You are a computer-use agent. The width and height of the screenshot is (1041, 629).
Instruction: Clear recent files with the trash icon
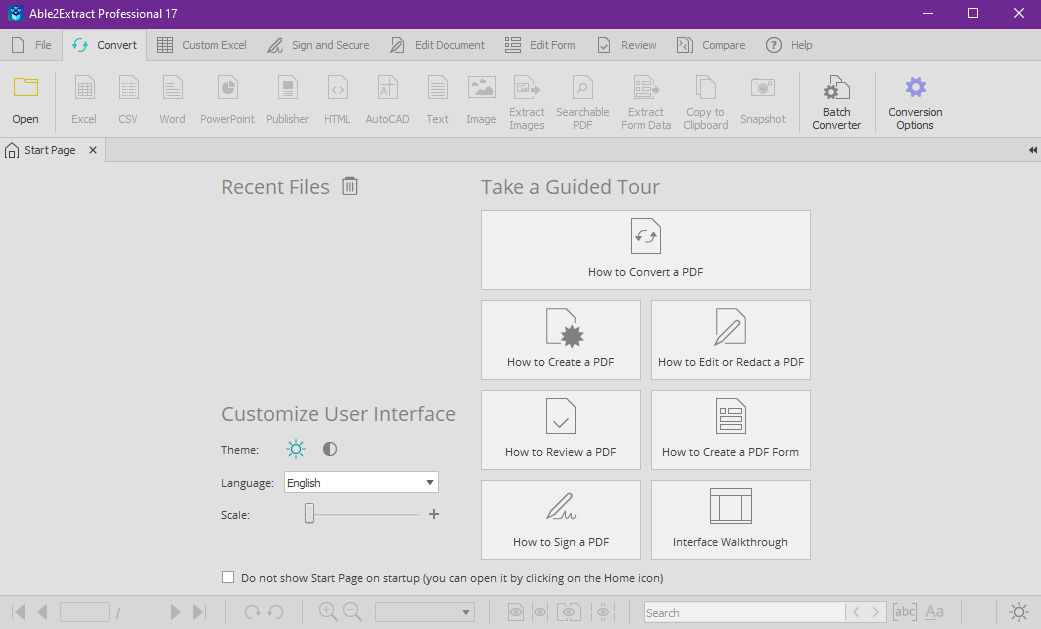(350, 187)
